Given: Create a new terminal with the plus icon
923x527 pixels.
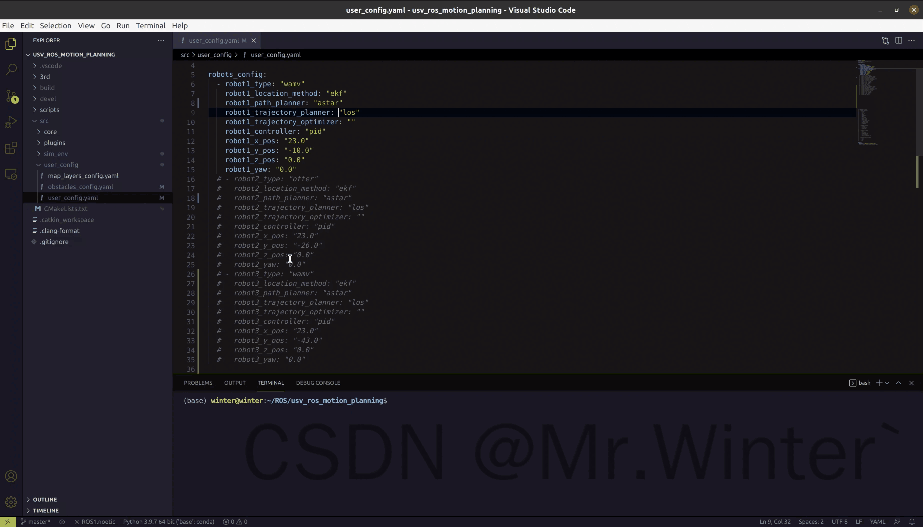Looking at the screenshot, I should (x=879, y=383).
